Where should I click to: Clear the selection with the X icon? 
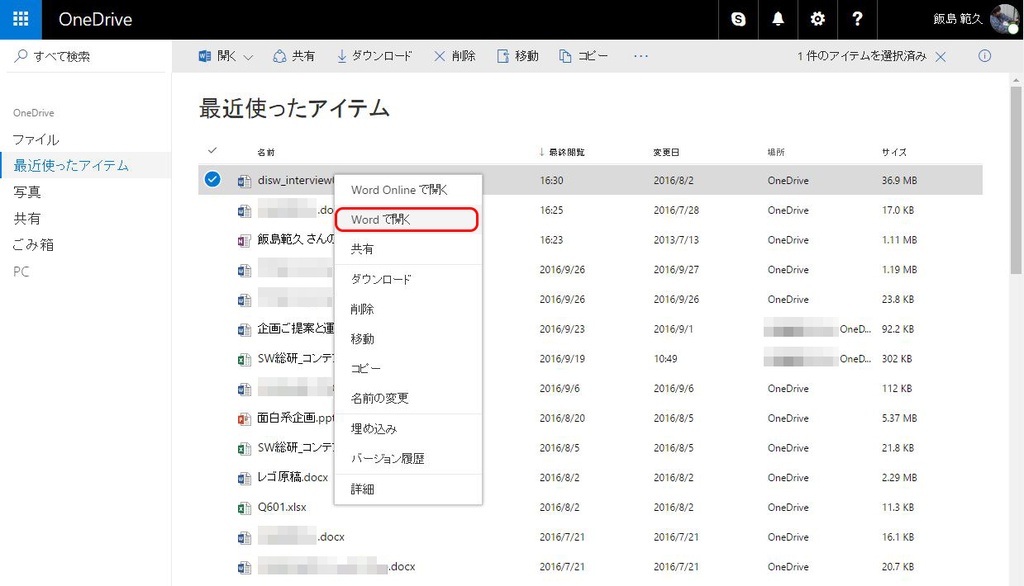point(940,57)
